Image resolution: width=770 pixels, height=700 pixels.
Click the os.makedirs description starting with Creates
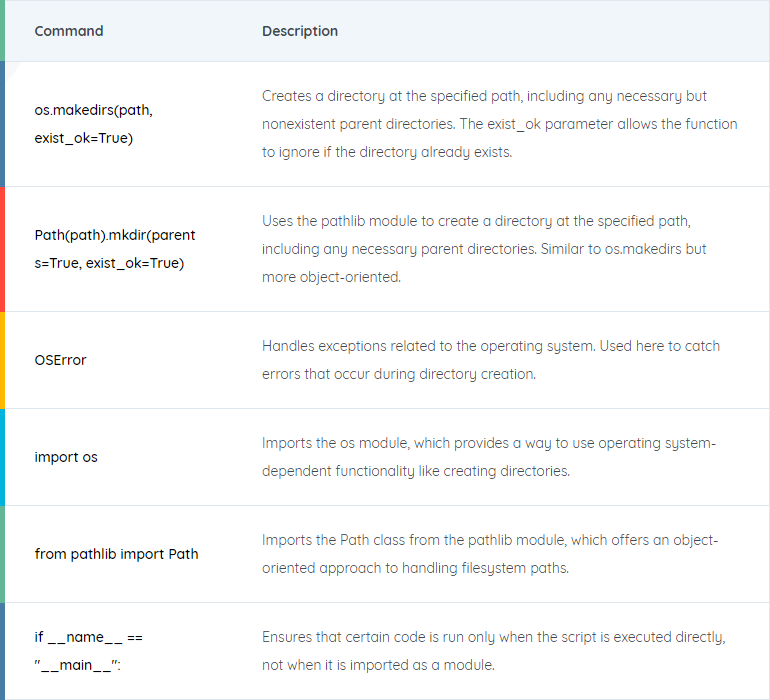coord(499,124)
